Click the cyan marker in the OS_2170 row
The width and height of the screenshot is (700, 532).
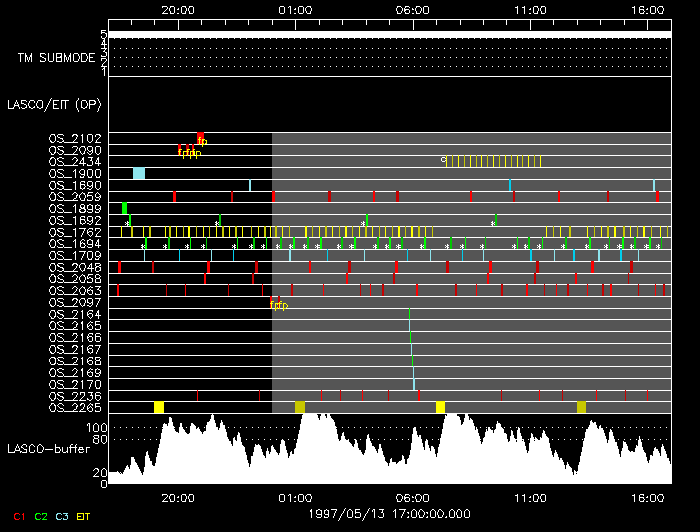[413, 384]
